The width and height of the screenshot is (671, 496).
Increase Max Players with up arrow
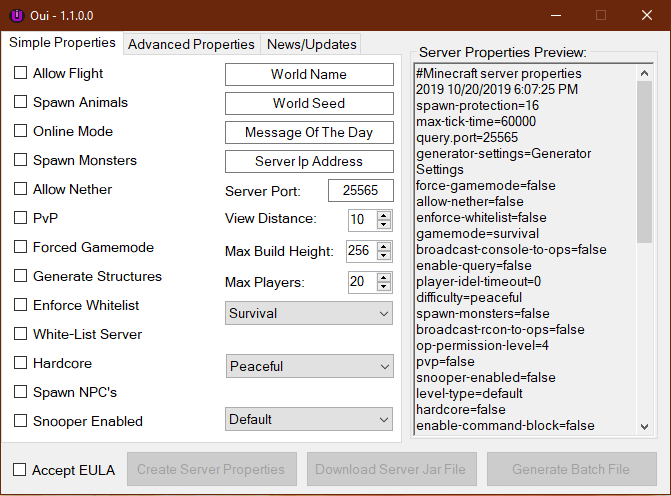click(384, 278)
